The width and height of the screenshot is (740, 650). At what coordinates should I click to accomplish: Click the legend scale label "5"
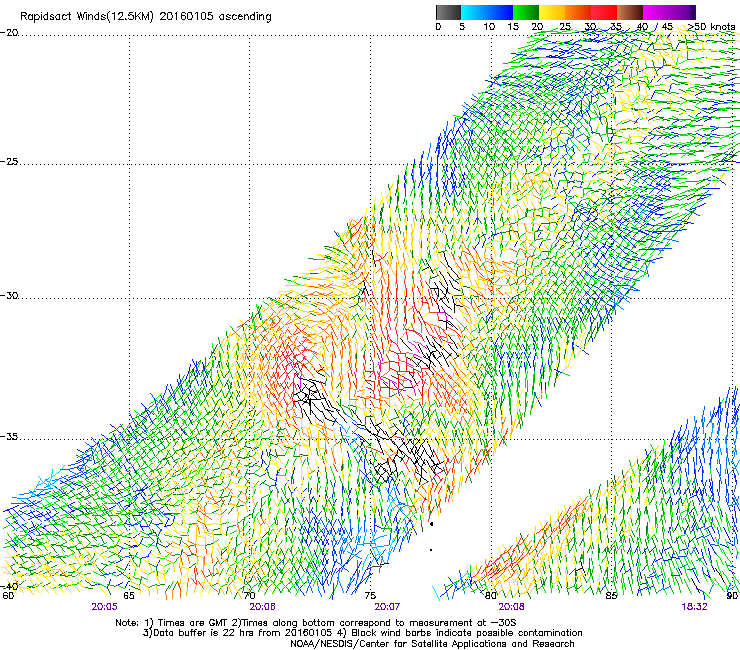click(462, 27)
